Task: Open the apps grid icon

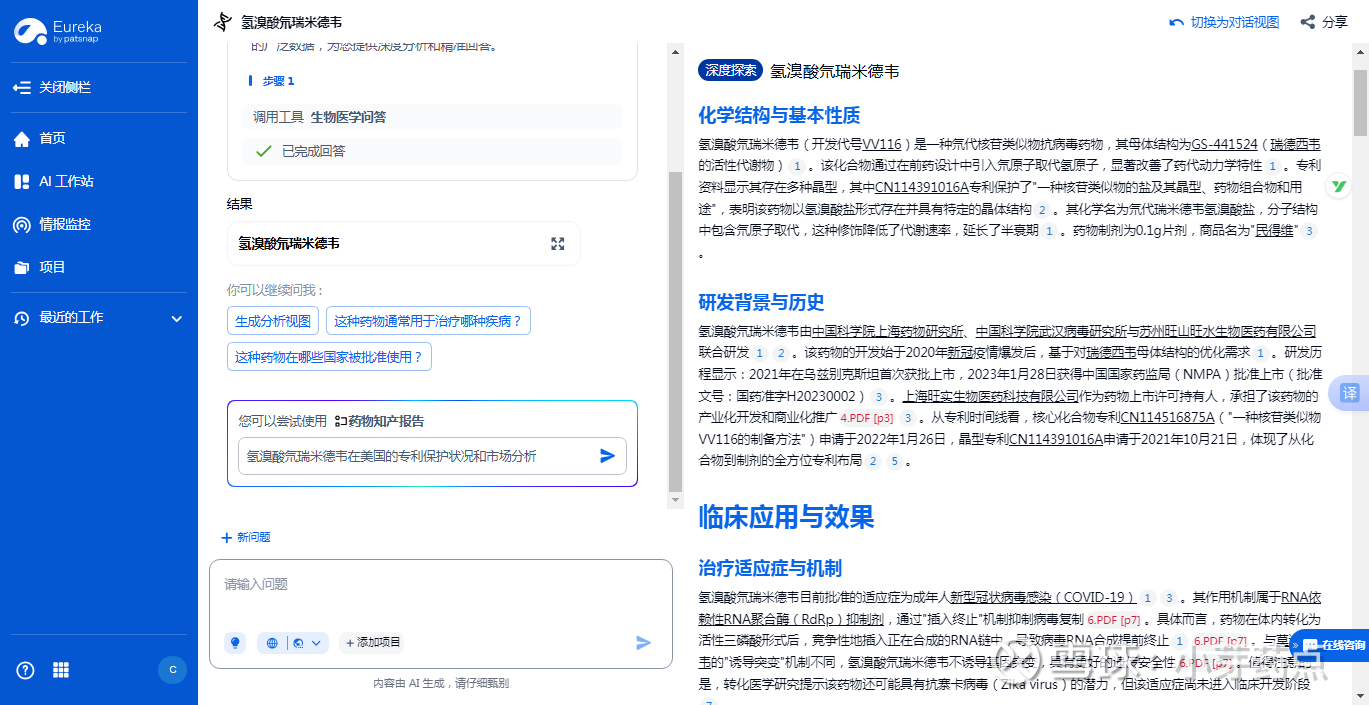Action: coord(61,670)
